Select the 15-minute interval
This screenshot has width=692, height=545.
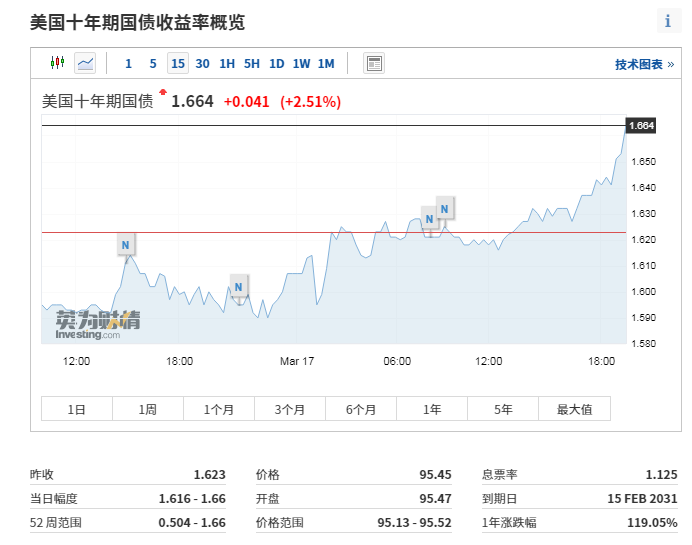(178, 63)
